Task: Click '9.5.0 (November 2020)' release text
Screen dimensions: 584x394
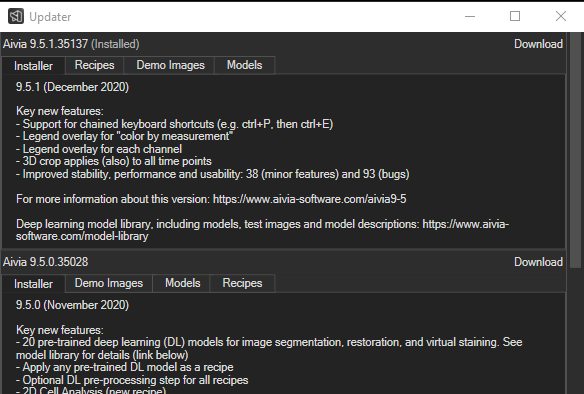Action: (72, 305)
